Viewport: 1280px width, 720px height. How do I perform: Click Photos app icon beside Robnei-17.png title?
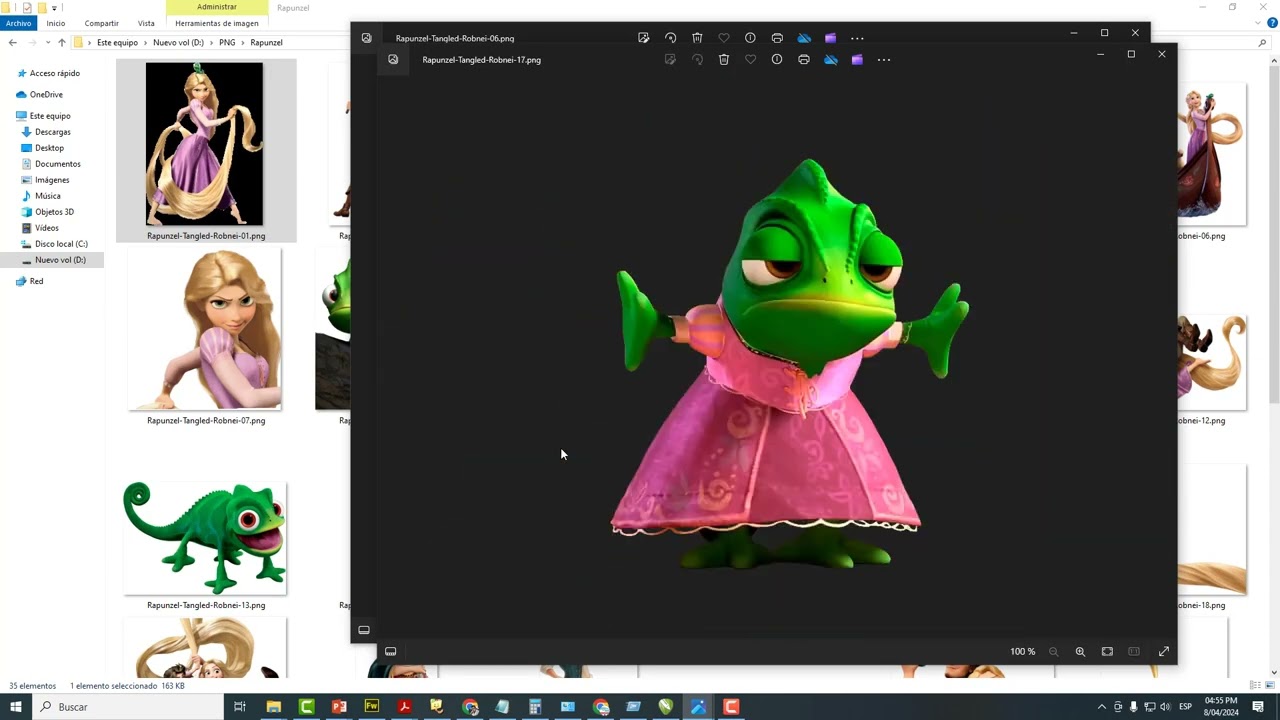(393, 60)
